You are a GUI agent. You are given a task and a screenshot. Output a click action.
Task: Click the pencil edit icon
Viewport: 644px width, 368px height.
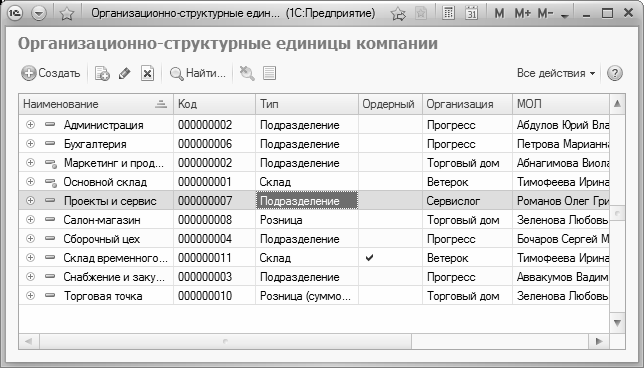(124, 74)
